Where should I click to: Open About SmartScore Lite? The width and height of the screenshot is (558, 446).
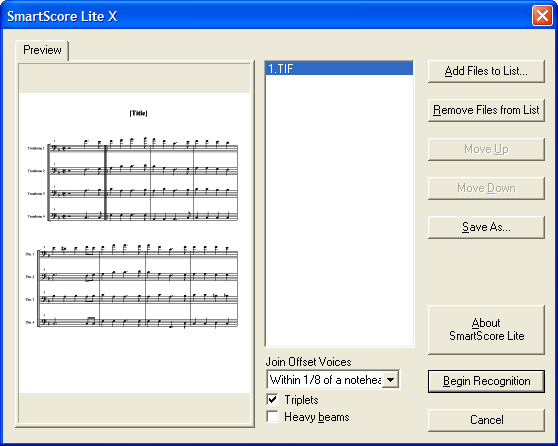coord(486,330)
